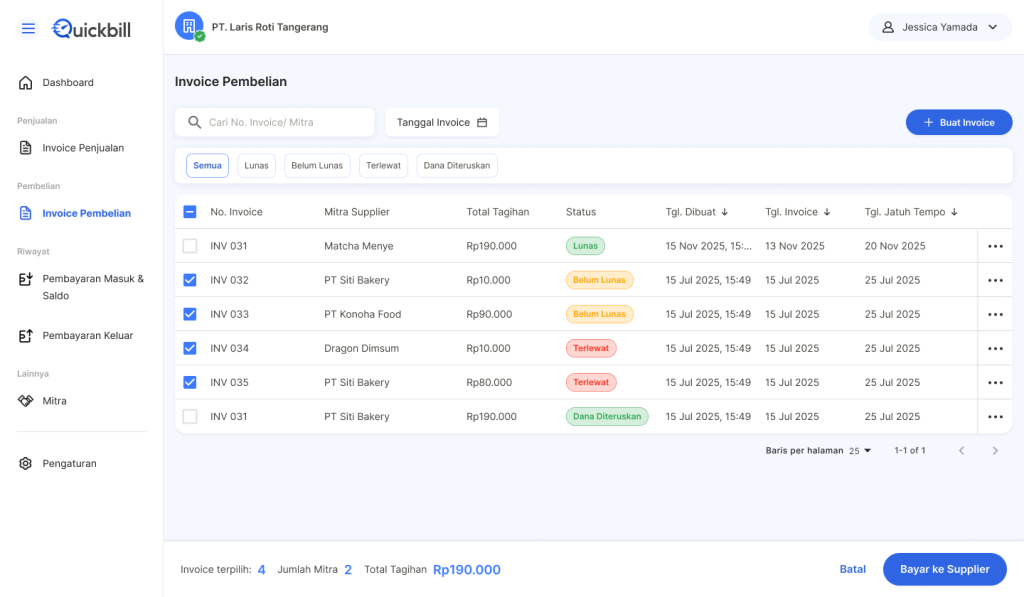Open the Tanggal Invoice date picker

pos(442,123)
